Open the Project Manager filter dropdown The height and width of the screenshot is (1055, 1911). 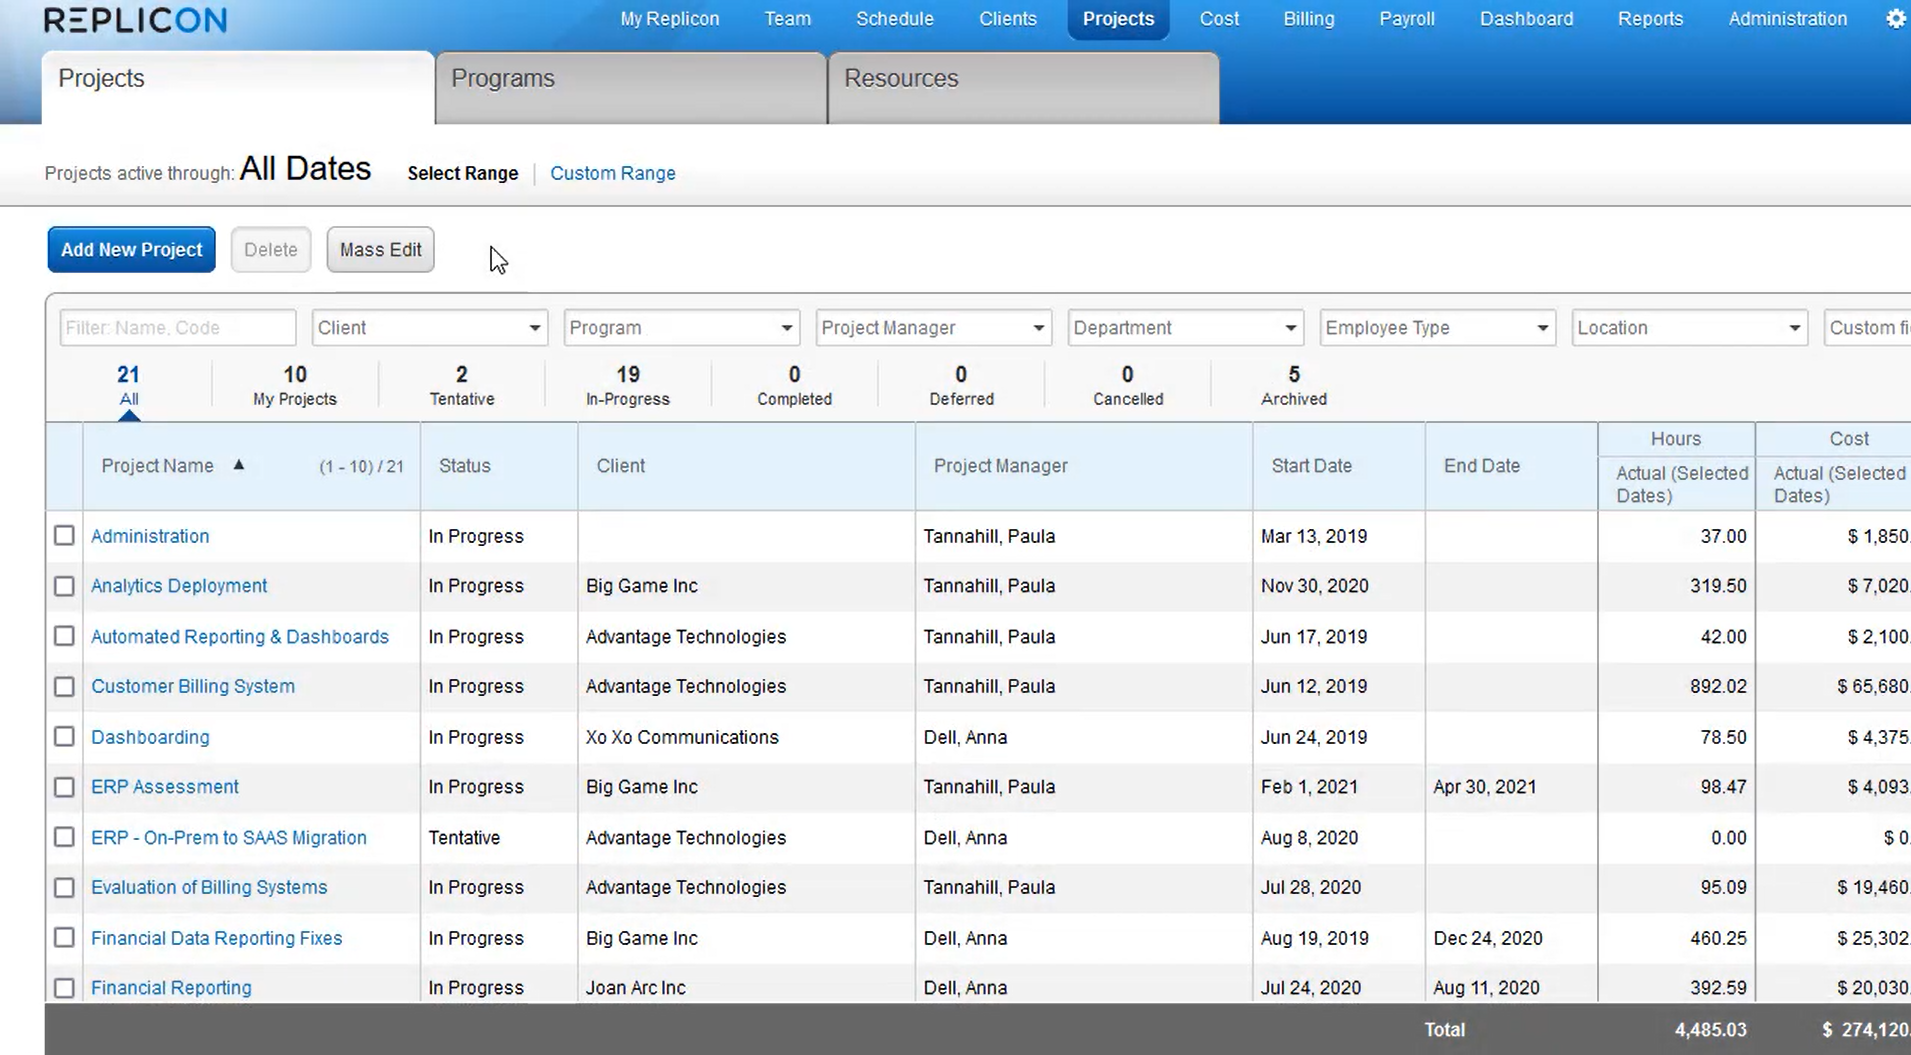pyautogui.click(x=933, y=328)
